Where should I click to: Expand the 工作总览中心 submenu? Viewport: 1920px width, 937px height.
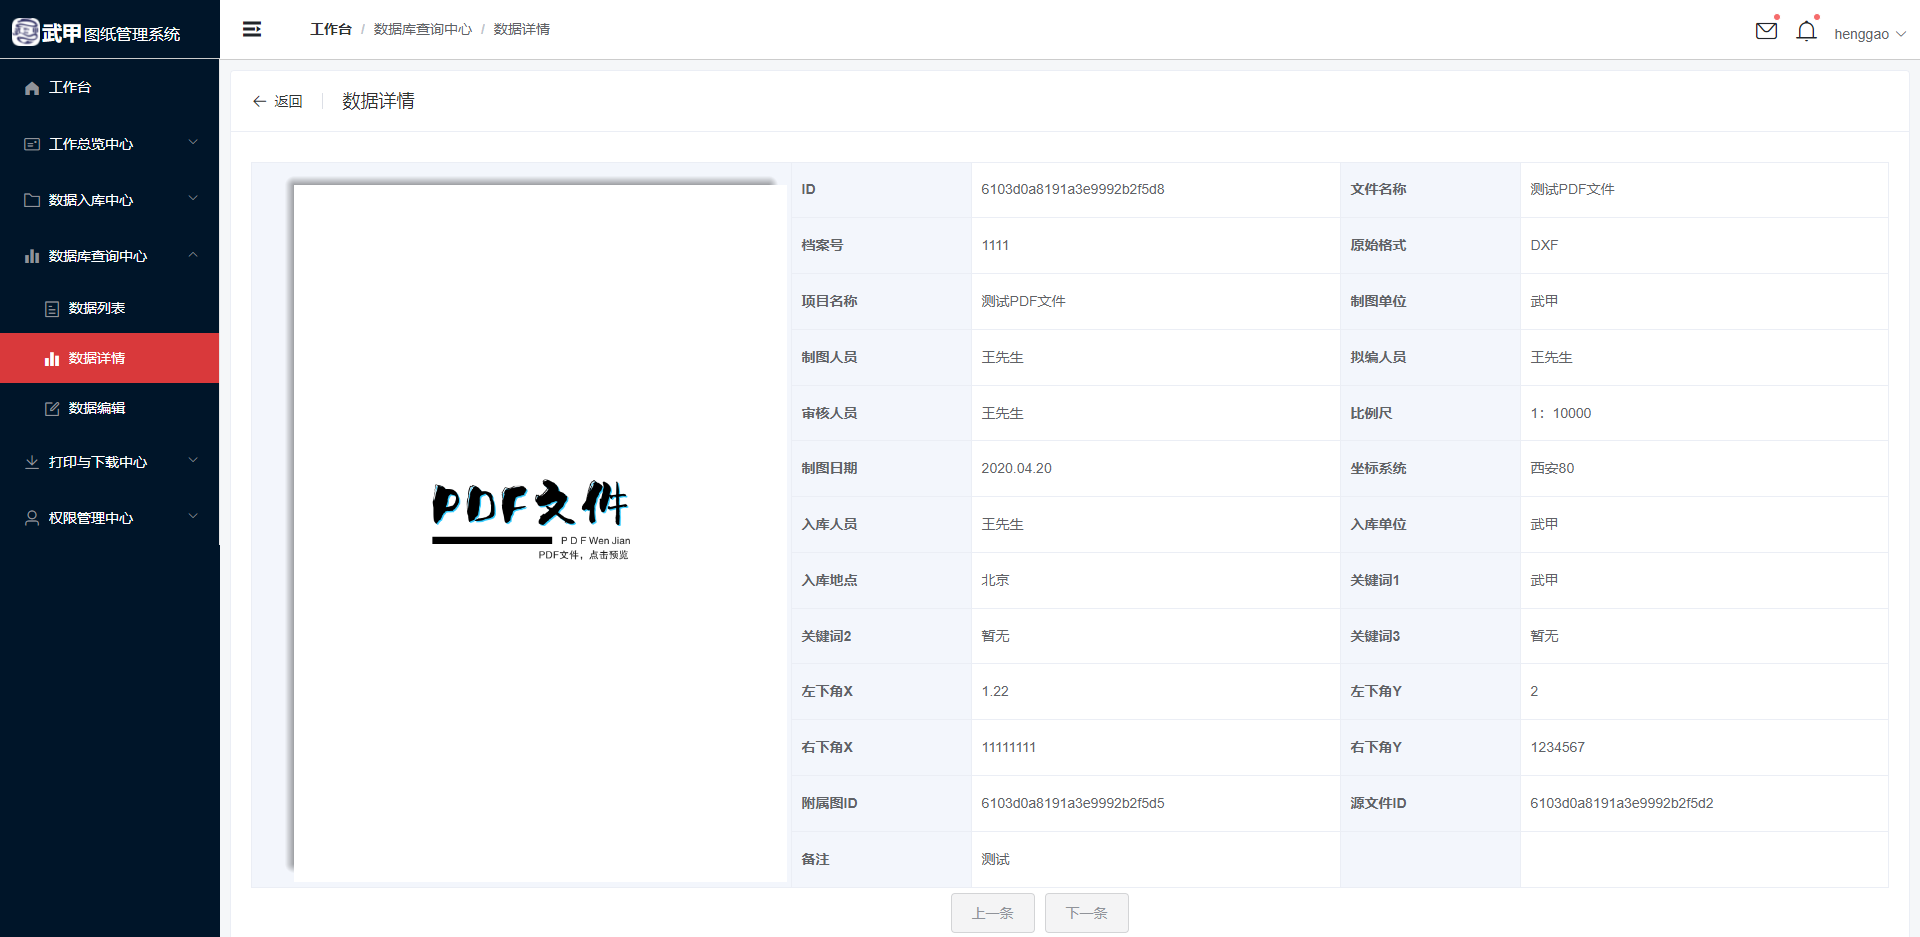(193, 143)
